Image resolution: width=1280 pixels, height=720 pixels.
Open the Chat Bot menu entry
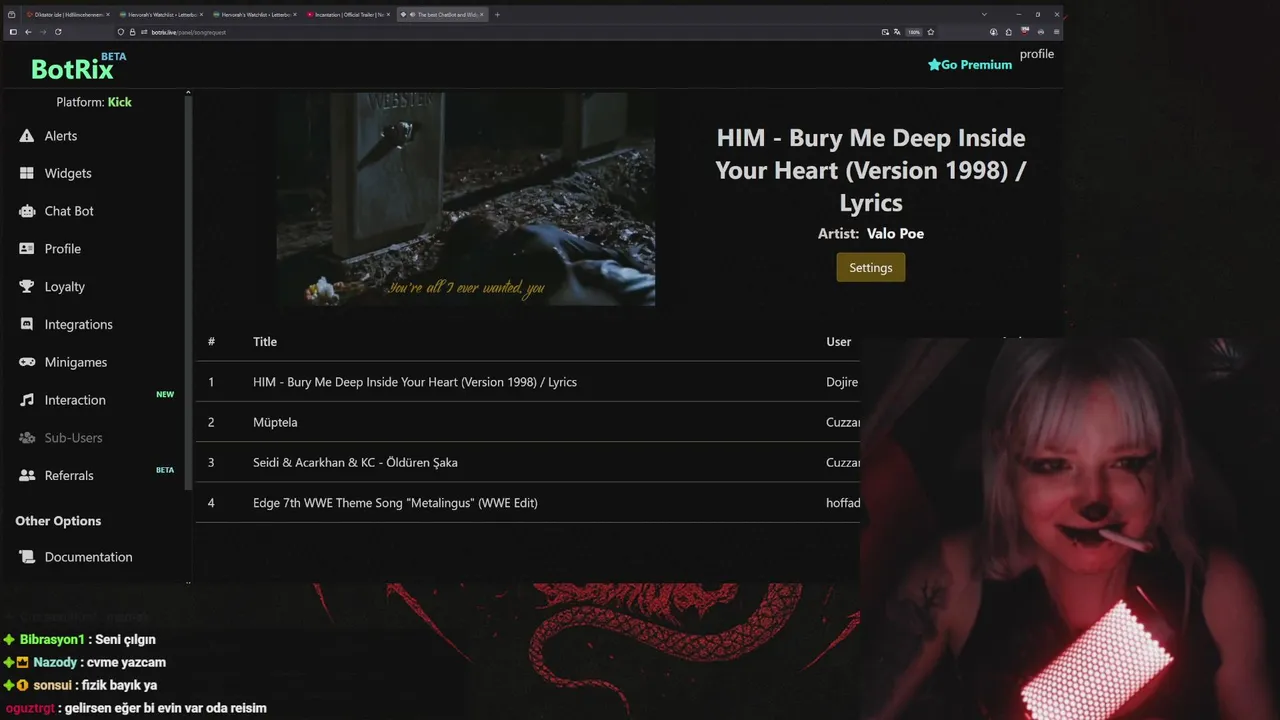(69, 211)
